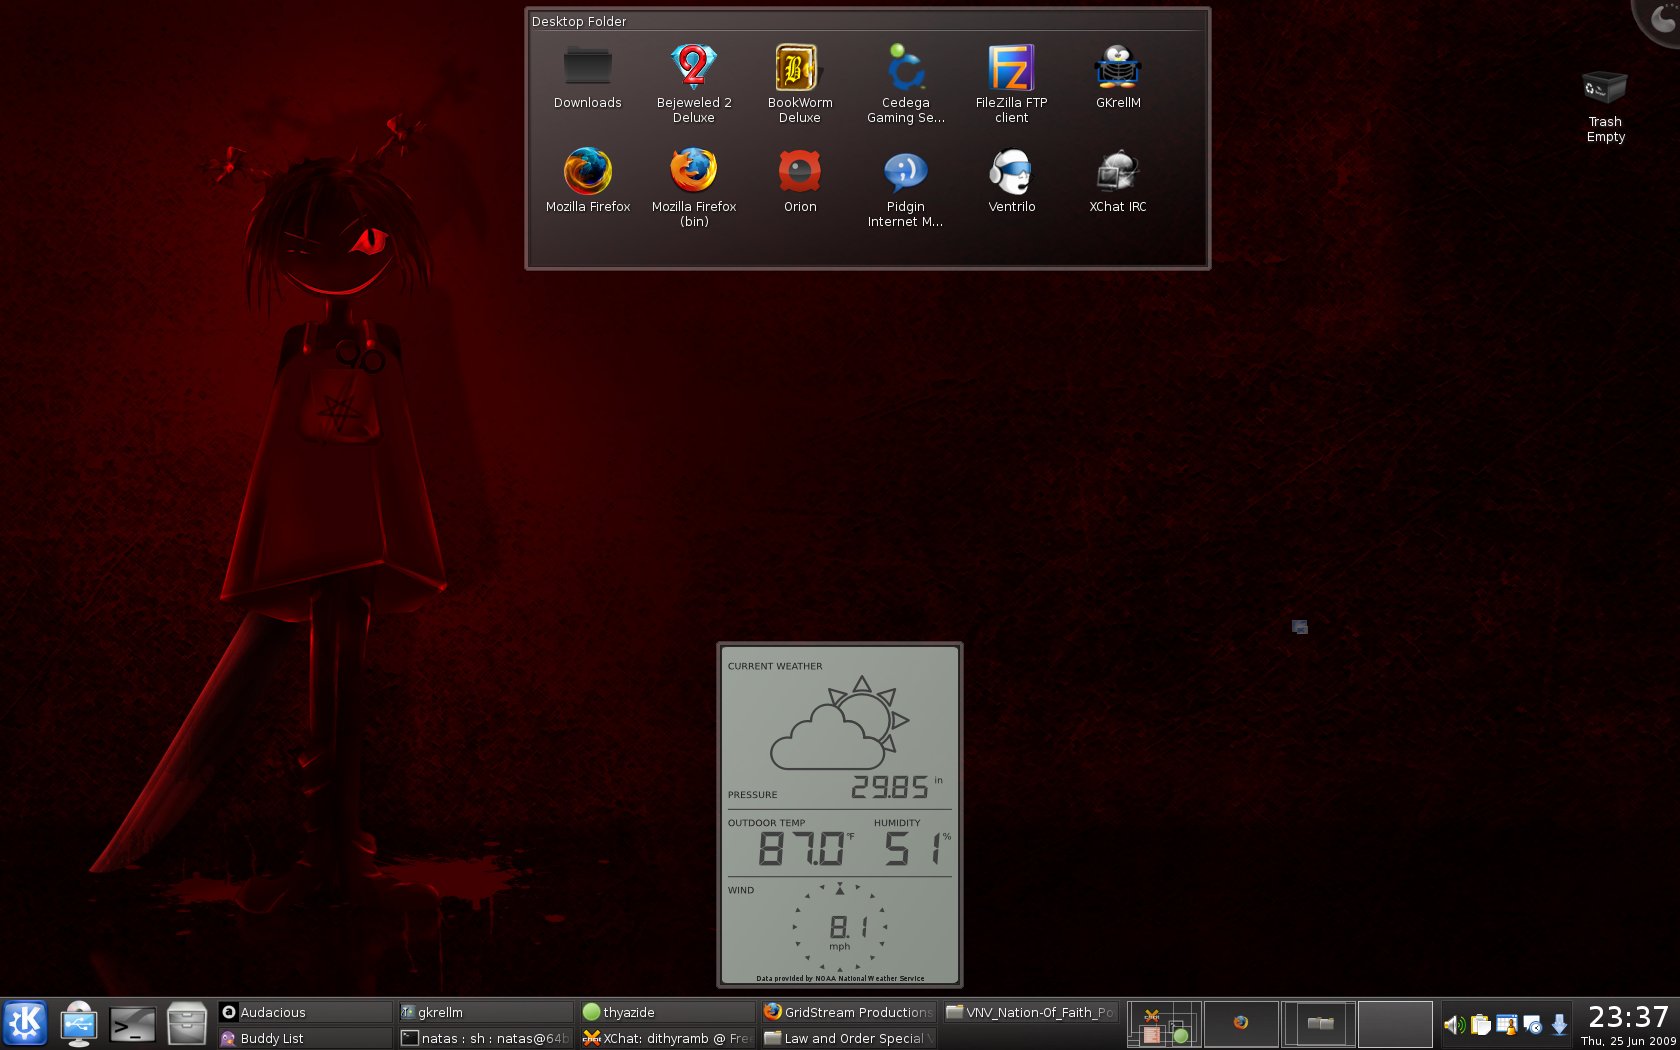Open the KDE Kickoff application launcher
1680x1050 pixels.
pyautogui.click(x=25, y=1023)
